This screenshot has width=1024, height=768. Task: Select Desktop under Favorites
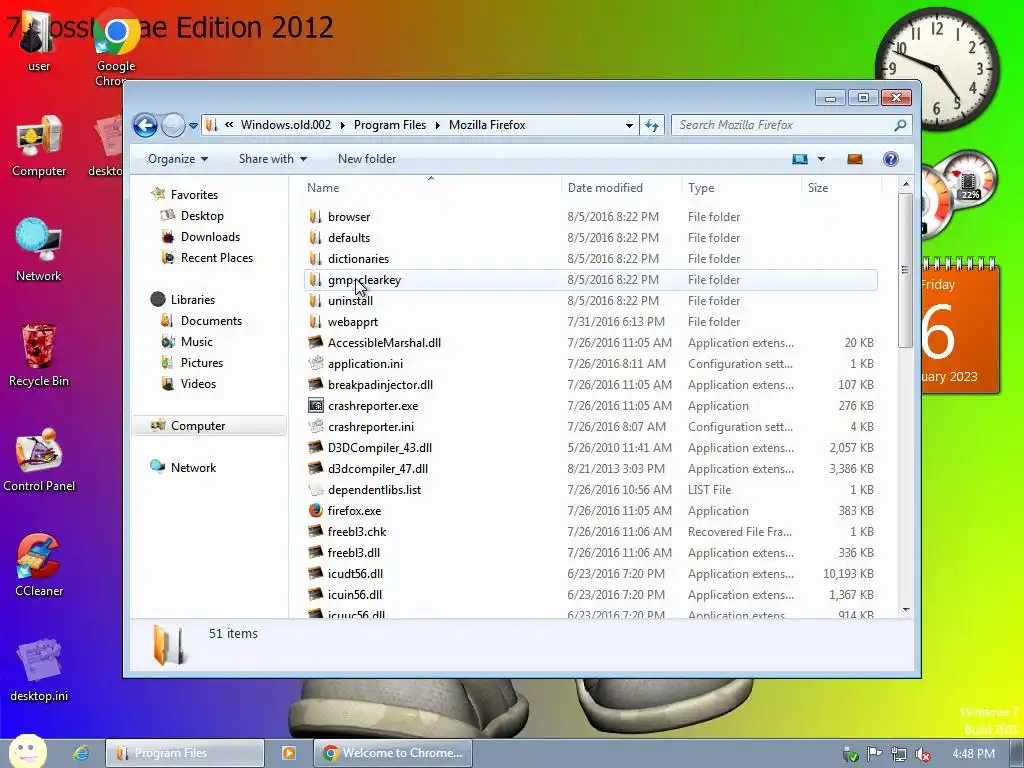point(202,216)
